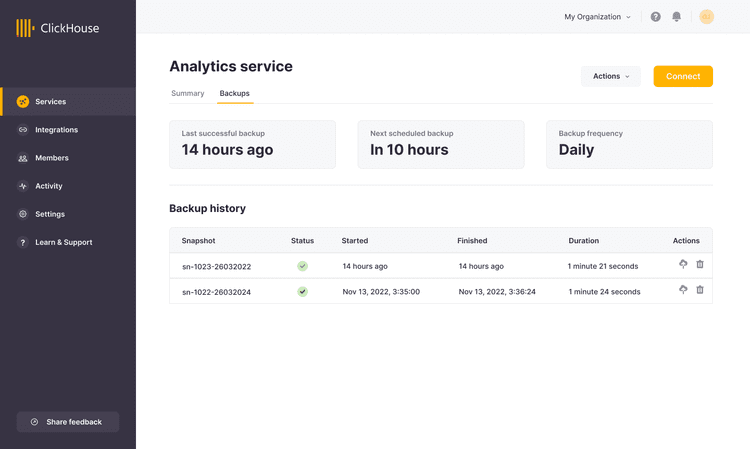This screenshot has height=449, width=750.
Task: Click the Last successful backup card
Action: tap(253, 144)
